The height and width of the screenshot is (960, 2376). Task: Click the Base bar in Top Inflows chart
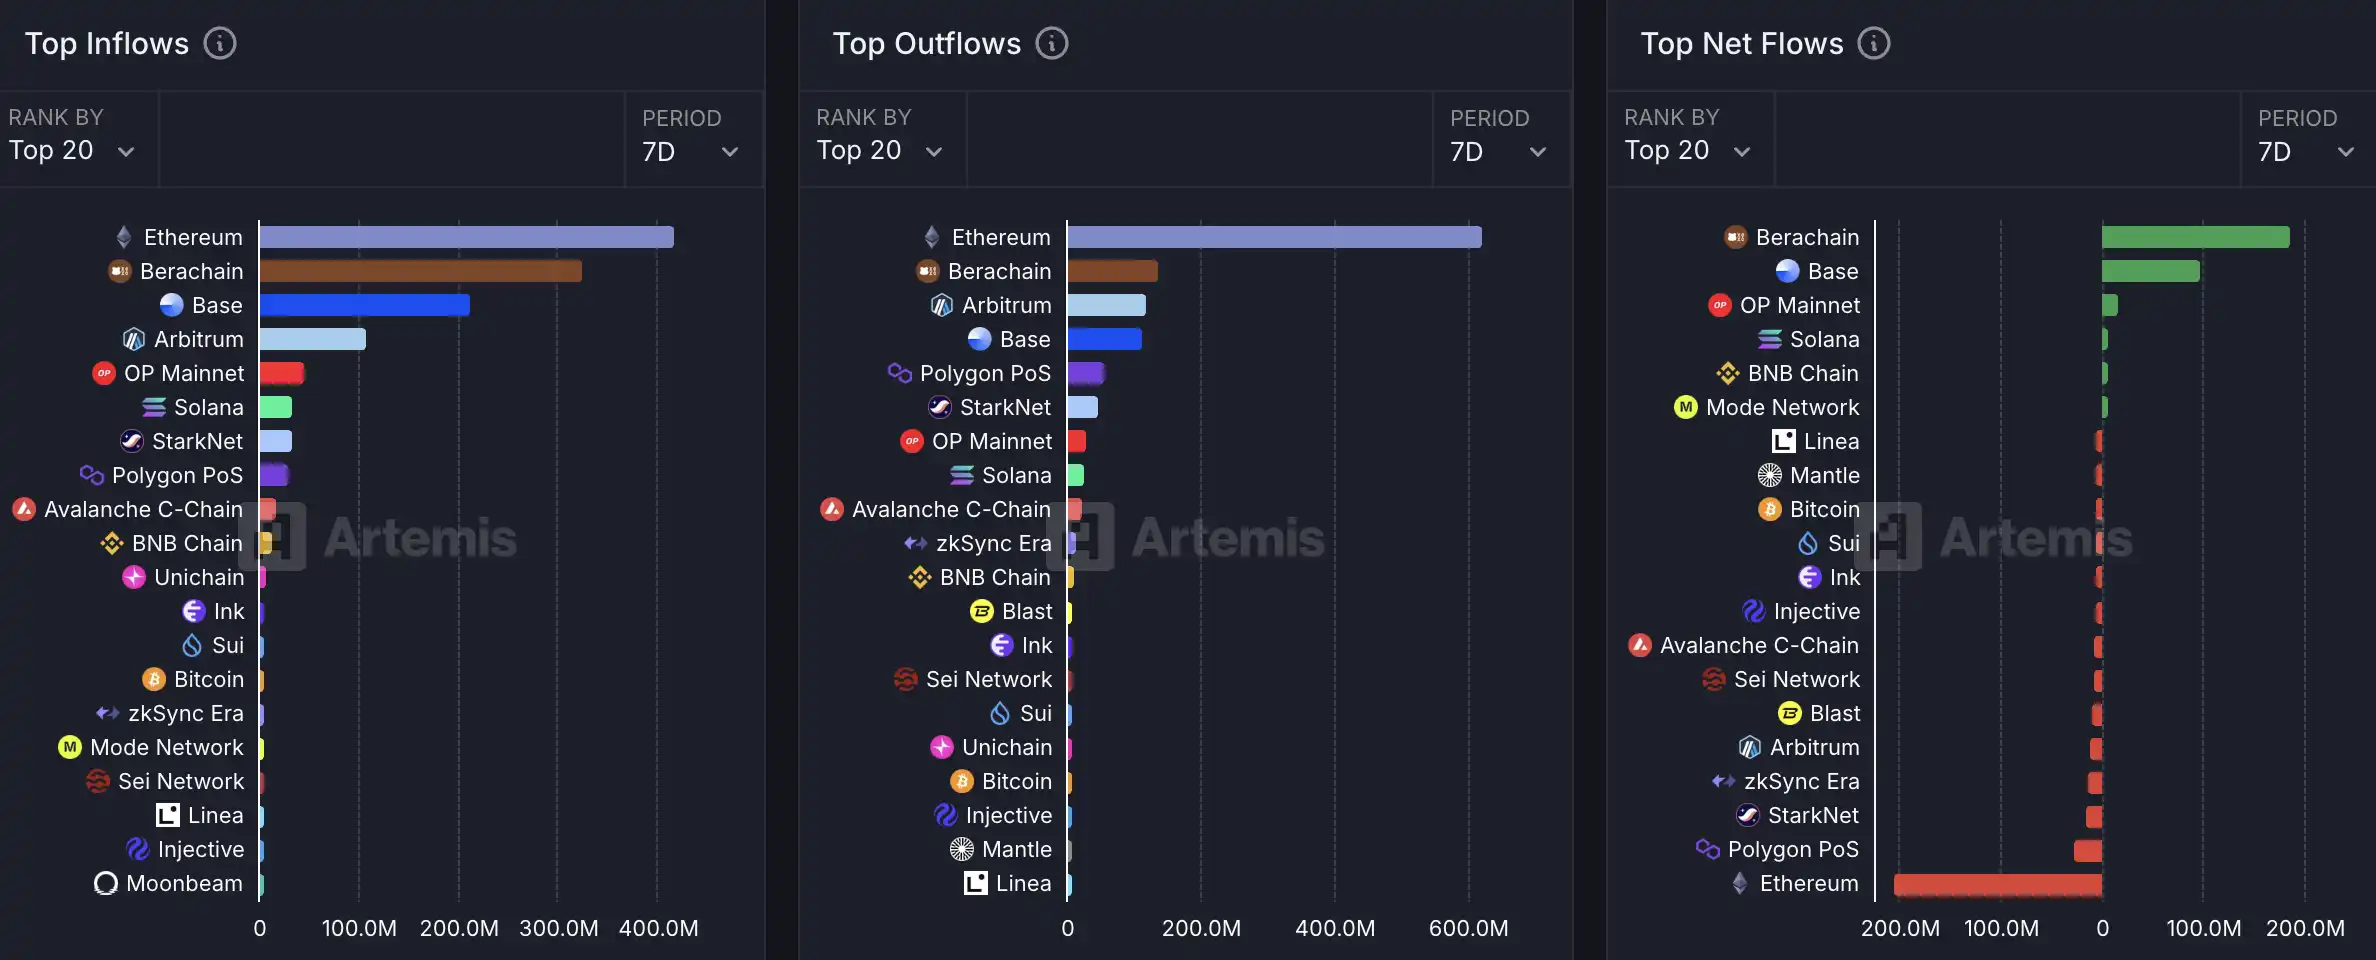point(364,305)
